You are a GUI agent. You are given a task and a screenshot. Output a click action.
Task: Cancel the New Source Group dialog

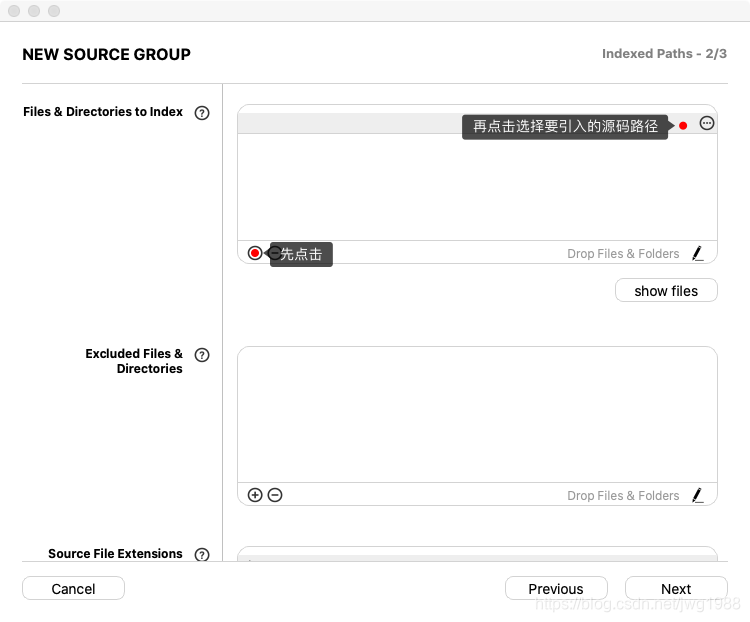(73, 589)
